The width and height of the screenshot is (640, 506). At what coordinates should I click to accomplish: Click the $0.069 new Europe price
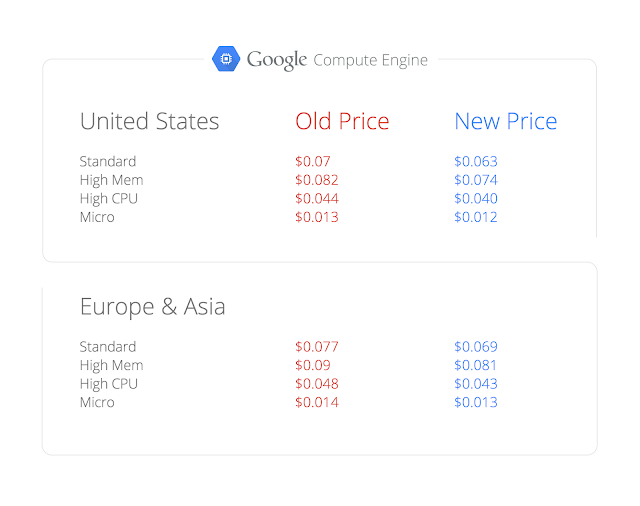click(475, 347)
